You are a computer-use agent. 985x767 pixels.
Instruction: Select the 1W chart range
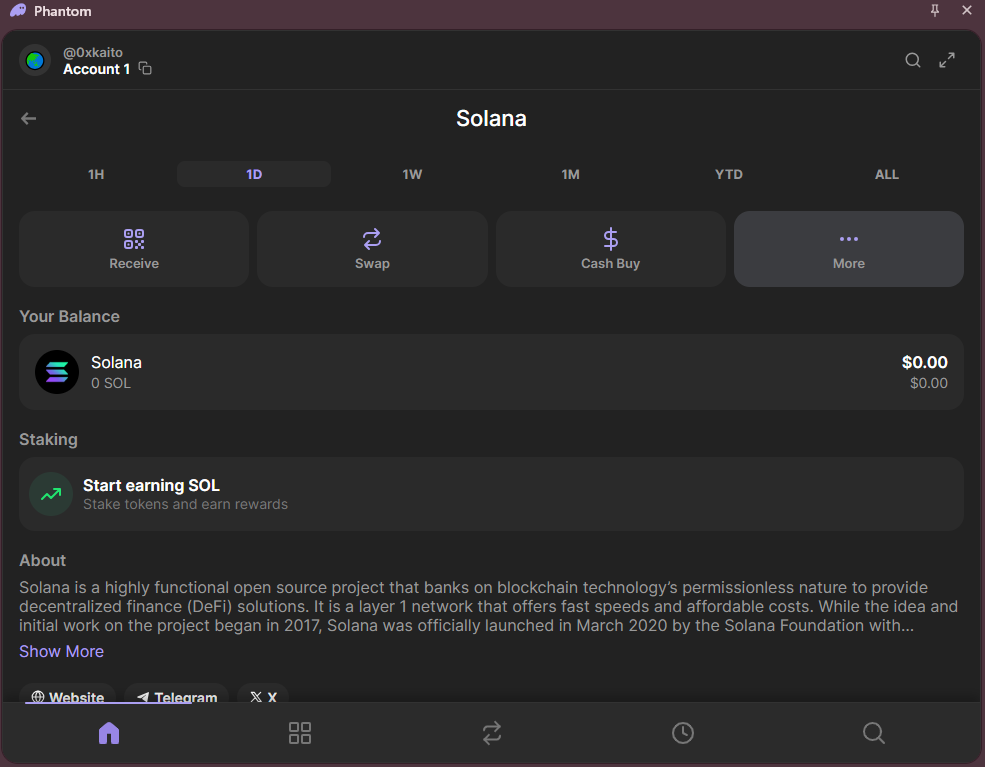412,174
